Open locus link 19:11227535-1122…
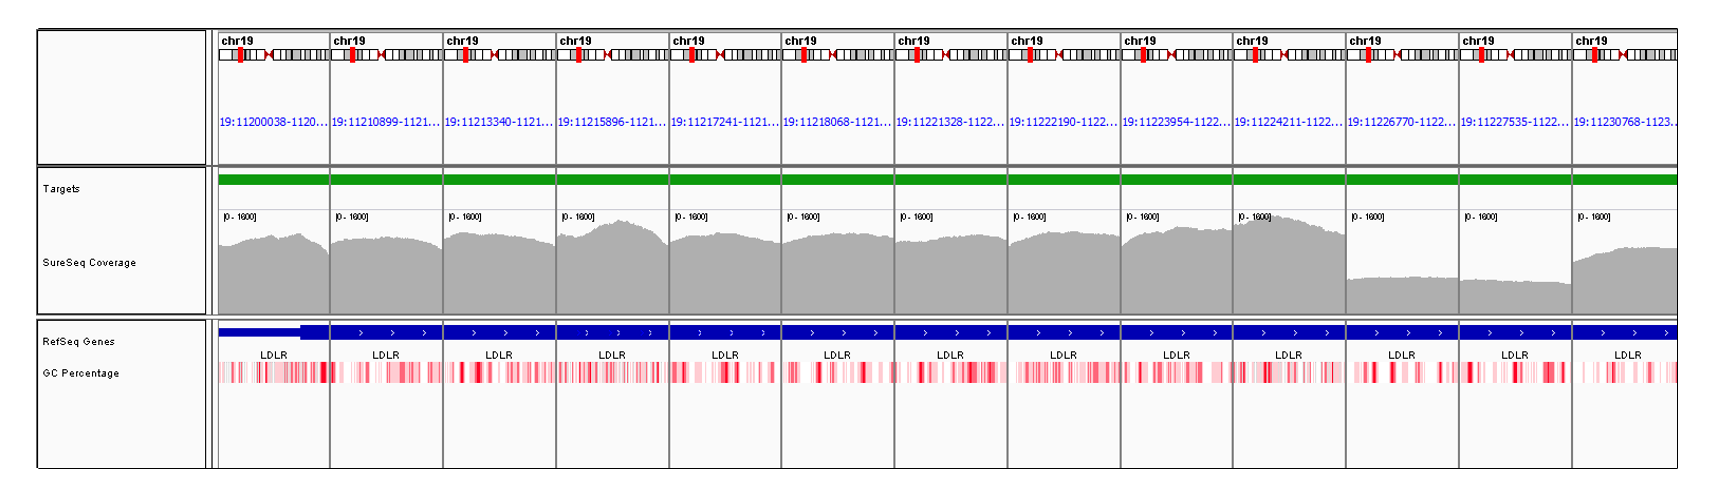1720x502 pixels. click(x=1514, y=122)
